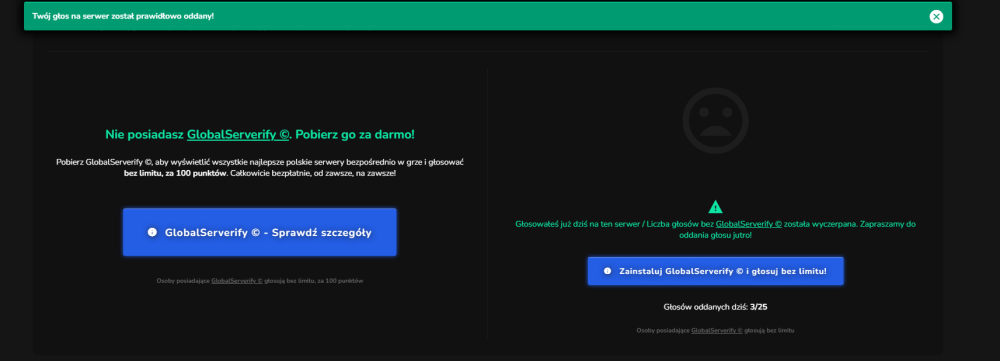Click 'Zainstaluj GlobalServerify © i głosuj bez limitu!' button

click(716, 271)
